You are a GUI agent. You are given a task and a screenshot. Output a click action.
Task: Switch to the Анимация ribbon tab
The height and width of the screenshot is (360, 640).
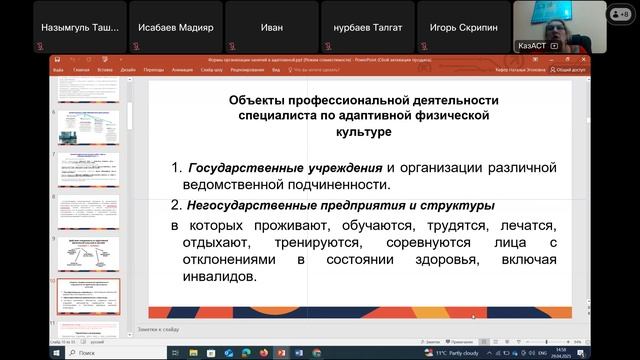182,70
